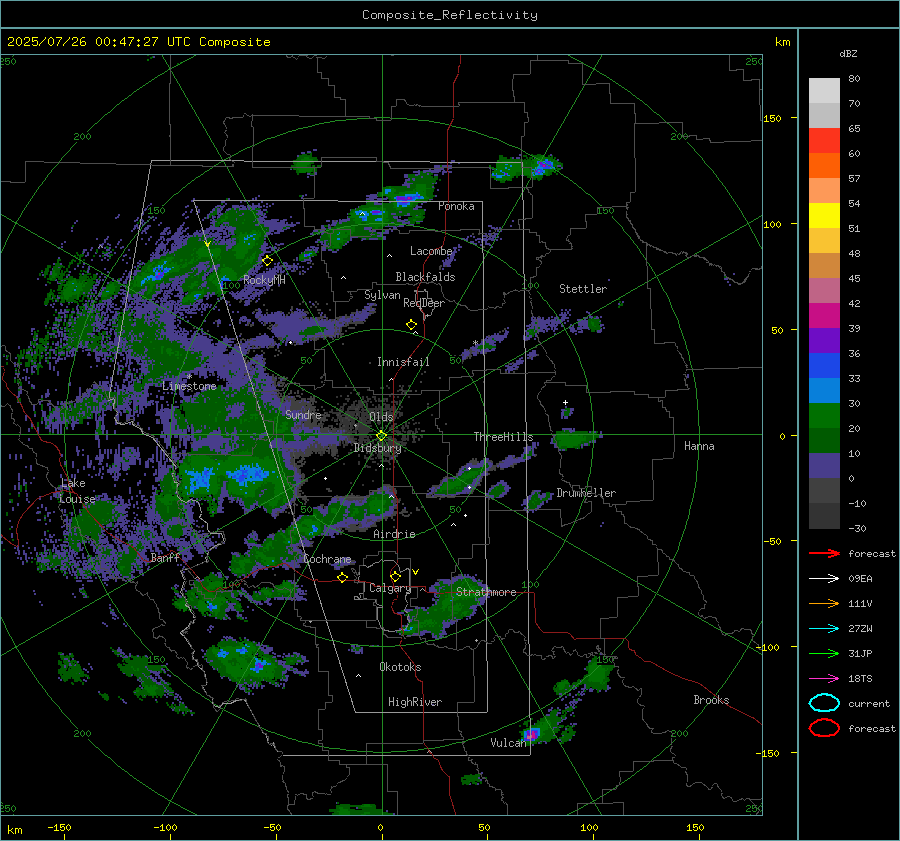
Task: Click the intense storm cell near Vulcan
Action: (x=531, y=734)
